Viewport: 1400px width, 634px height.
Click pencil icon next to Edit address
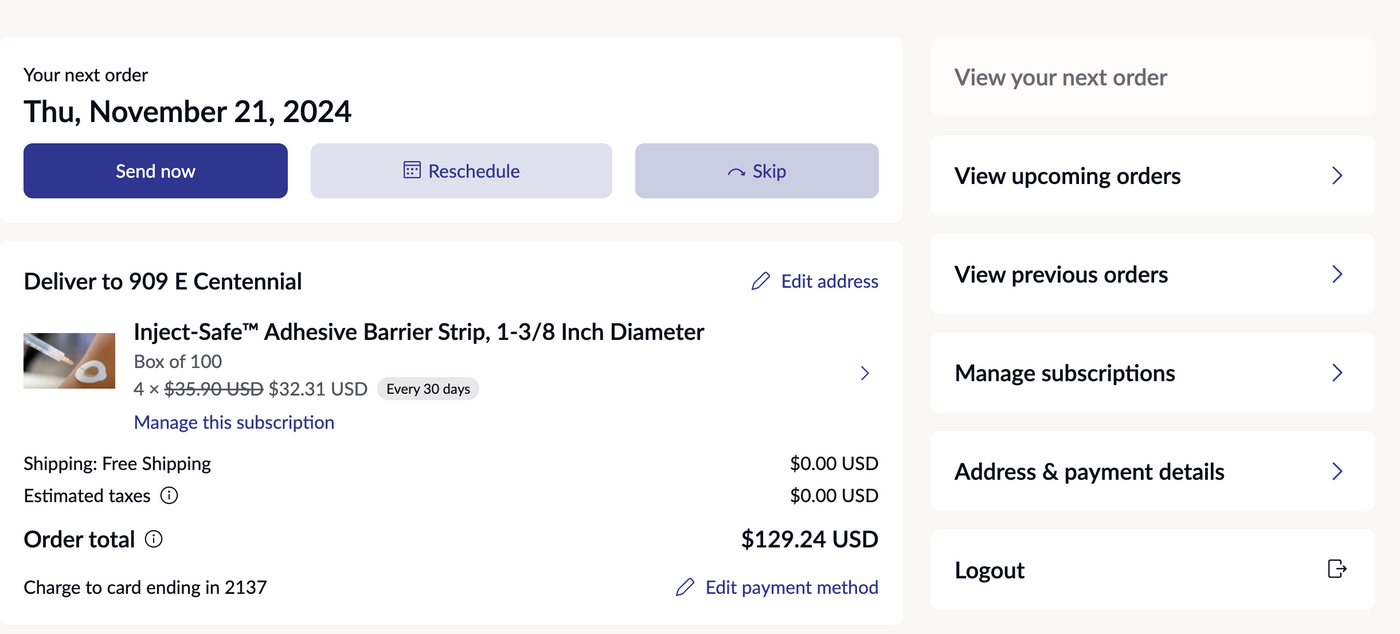pyautogui.click(x=761, y=282)
